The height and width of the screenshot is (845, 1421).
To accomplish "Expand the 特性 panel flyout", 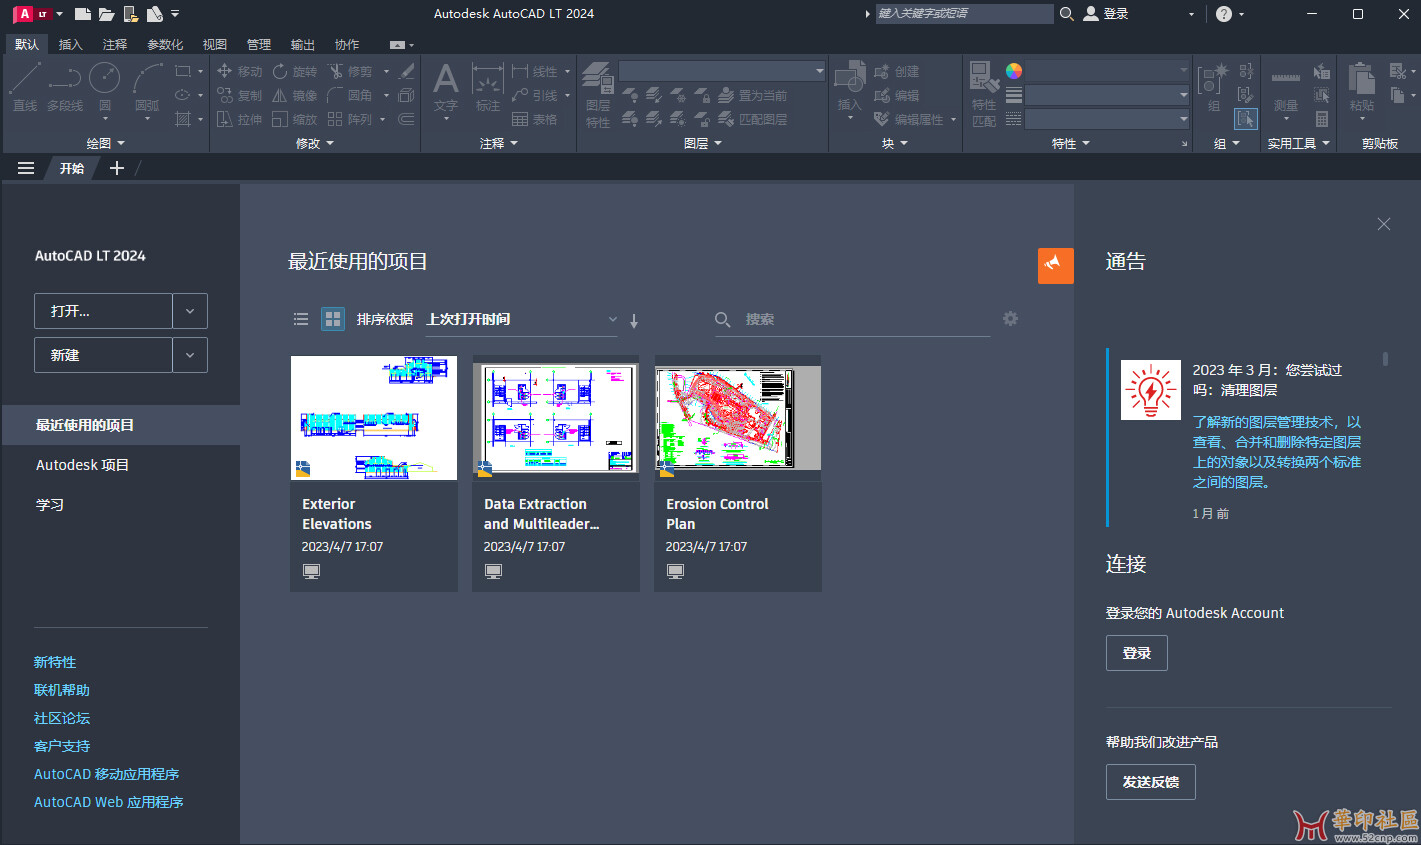I will click(1071, 143).
